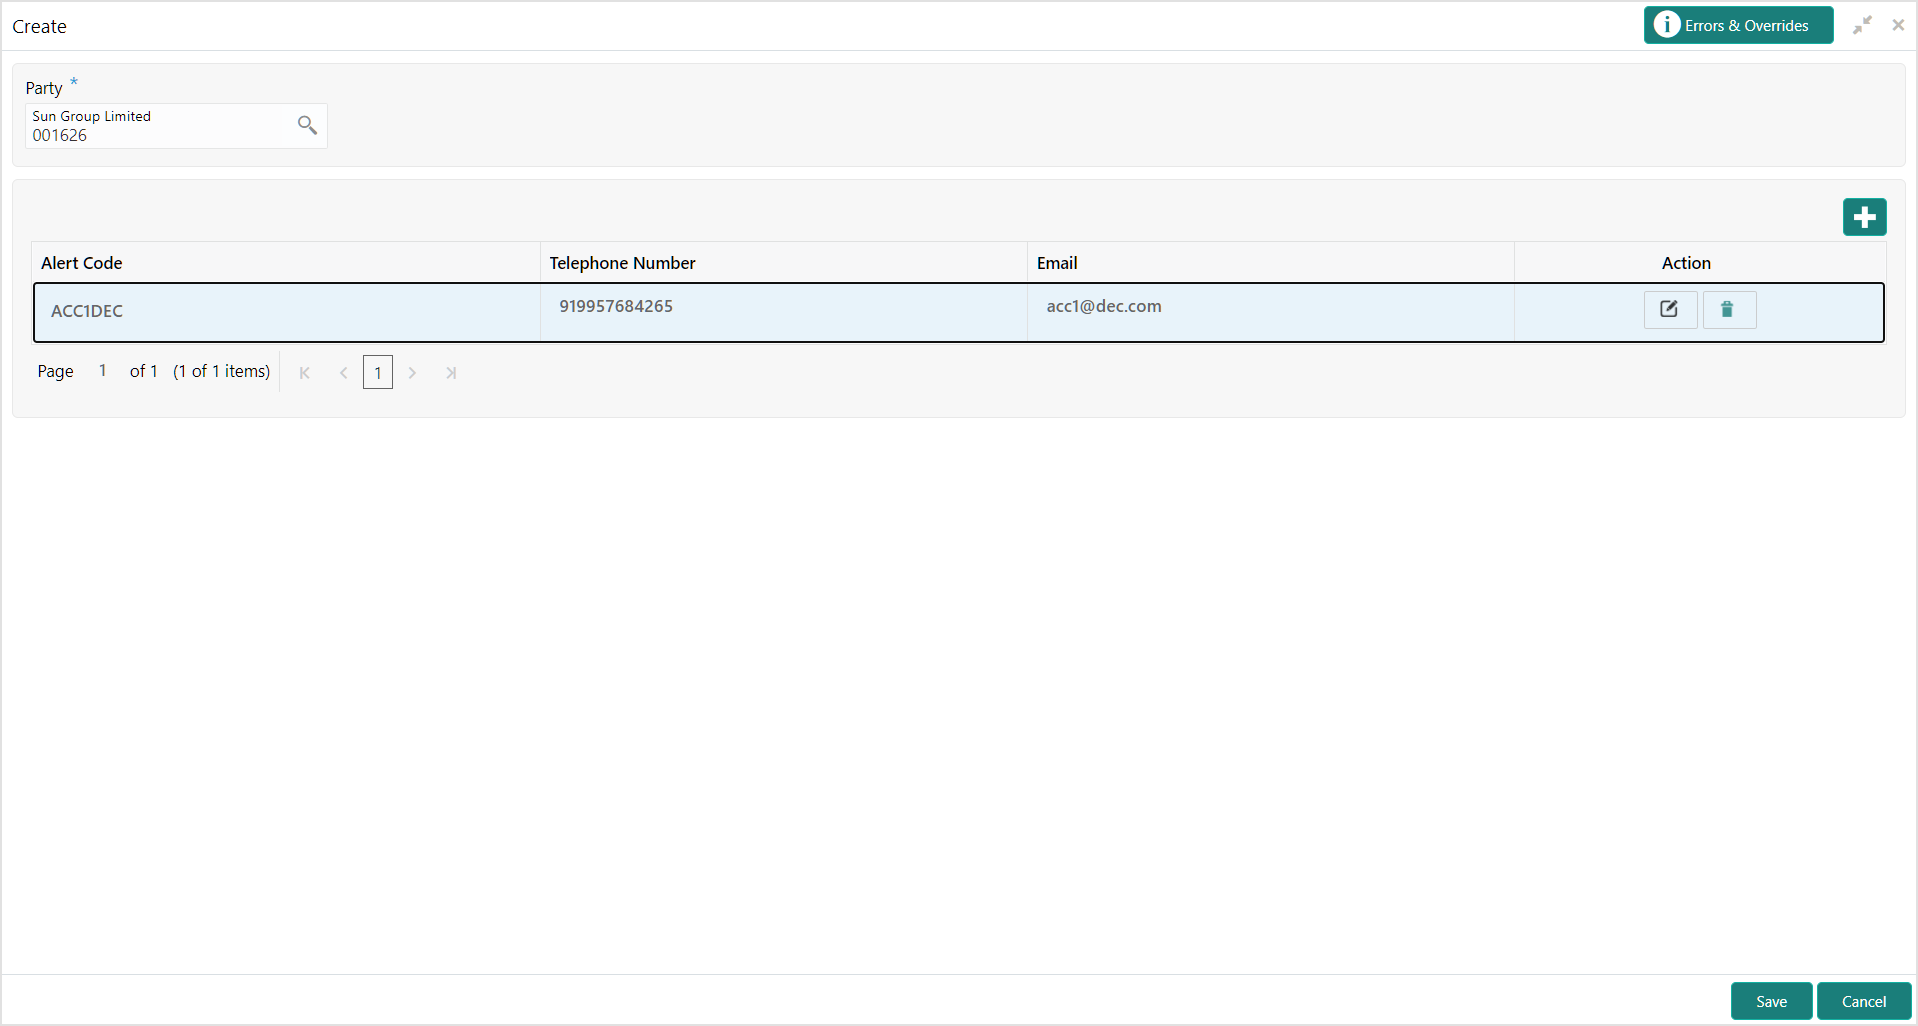Open Errors & Overrides panel
This screenshot has width=1918, height=1026.
pyautogui.click(x=1738, y=25)
